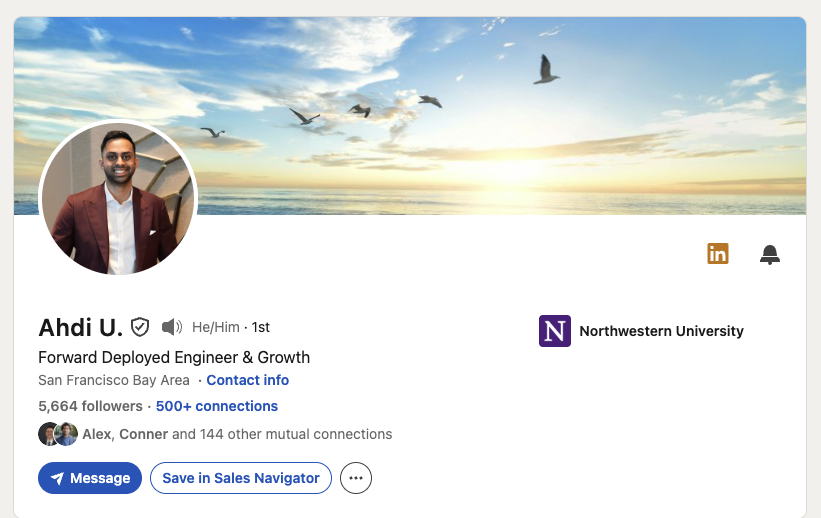
Task: Open the circular profile photo
Action: [118, 198]
